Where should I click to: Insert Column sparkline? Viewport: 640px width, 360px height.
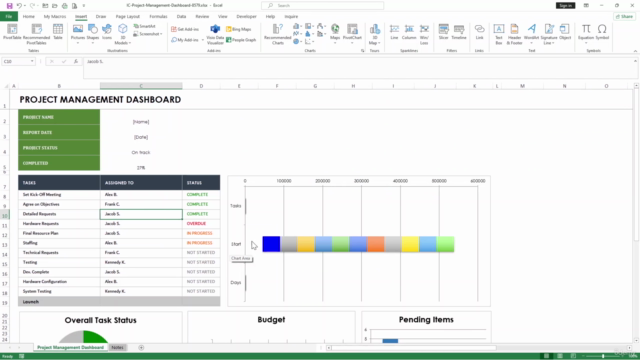tap(409, 32)
